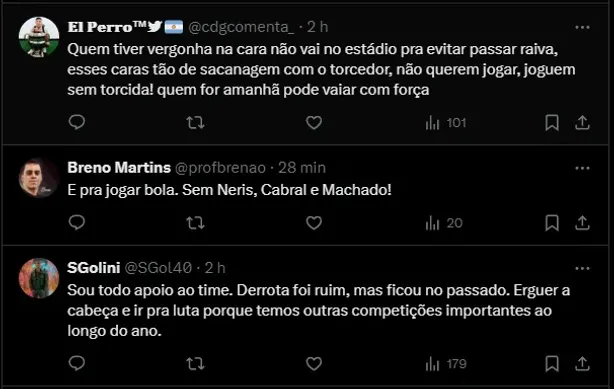Screen dimensions: 614x389
Task: Share El Perro's tweet
Action: [582, 123]
